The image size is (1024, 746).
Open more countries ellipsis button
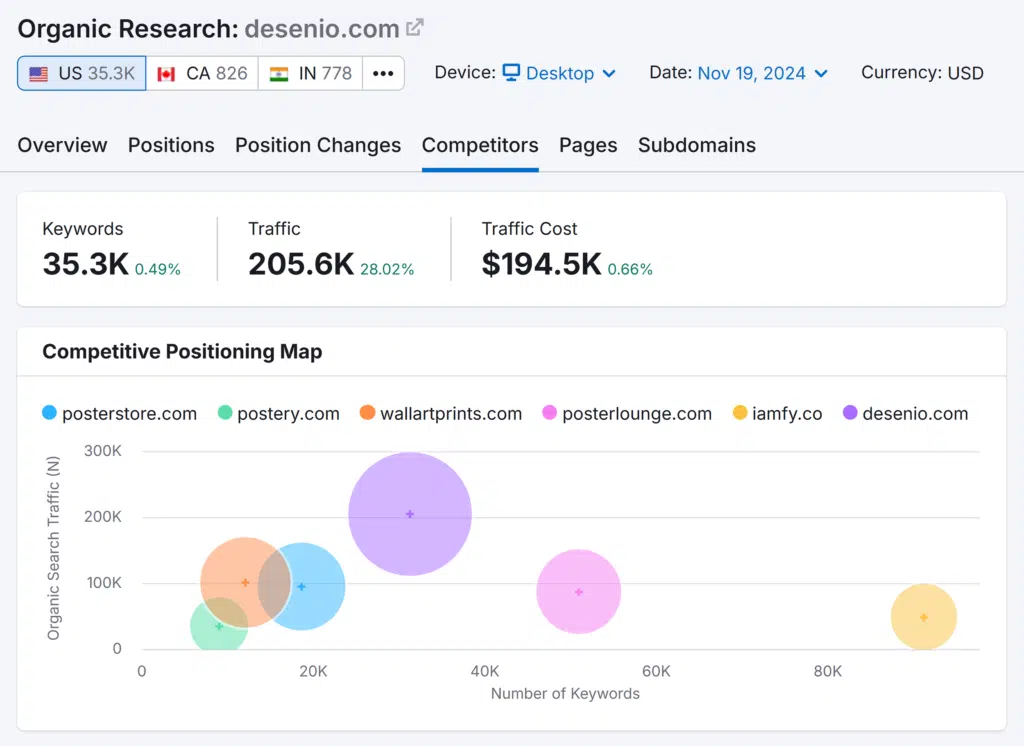[x=383, y=74]
